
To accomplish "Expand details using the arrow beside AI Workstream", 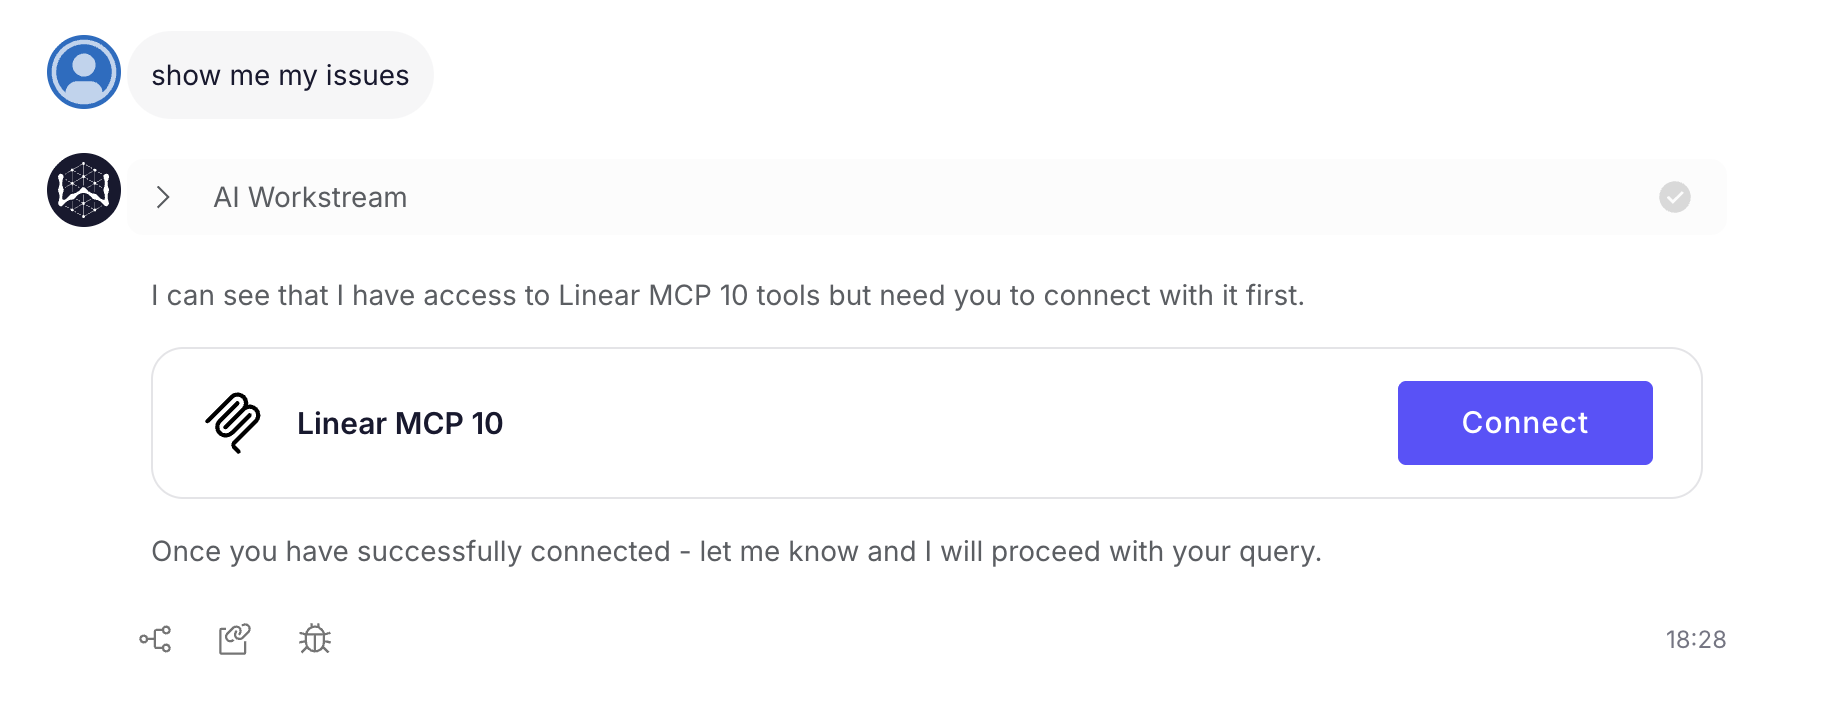I will coord(163,197).
